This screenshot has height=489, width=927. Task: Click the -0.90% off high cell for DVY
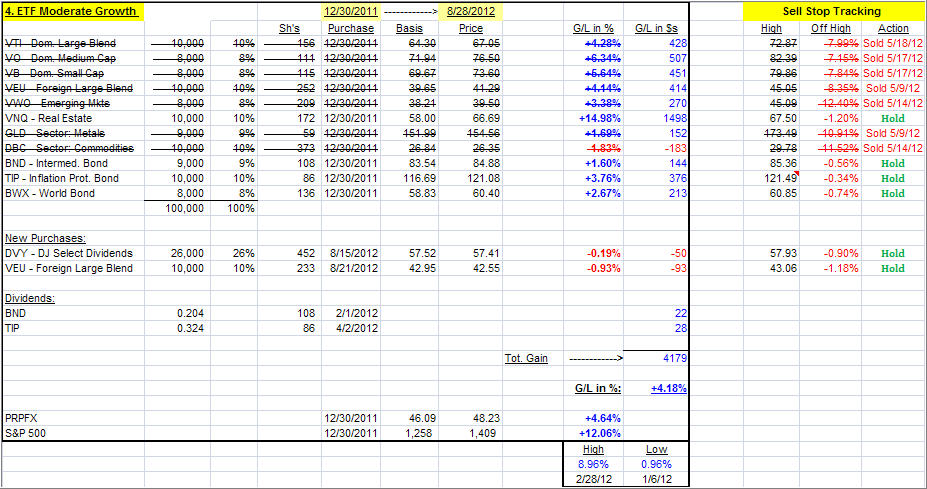pyautogui.click(x=831, y=253)
